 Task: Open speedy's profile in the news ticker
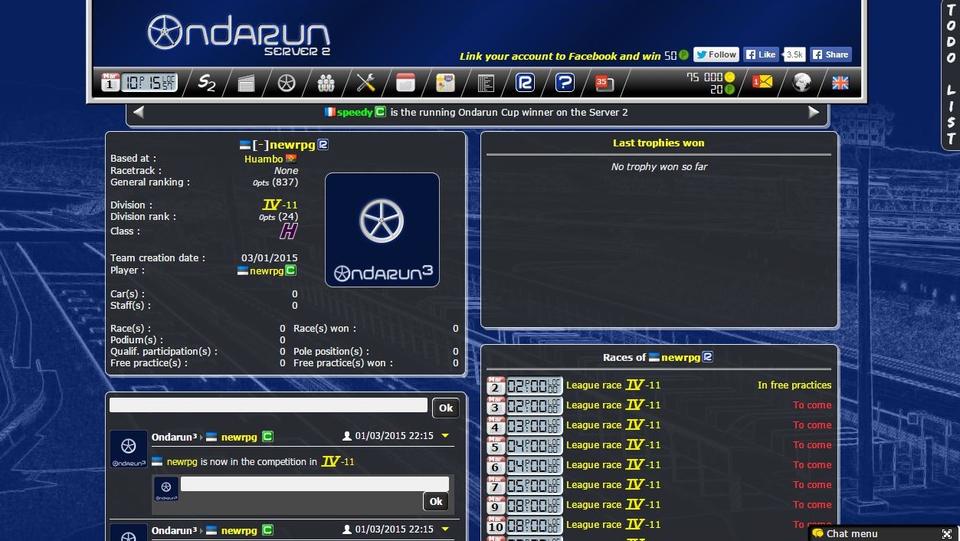point(354,112)
